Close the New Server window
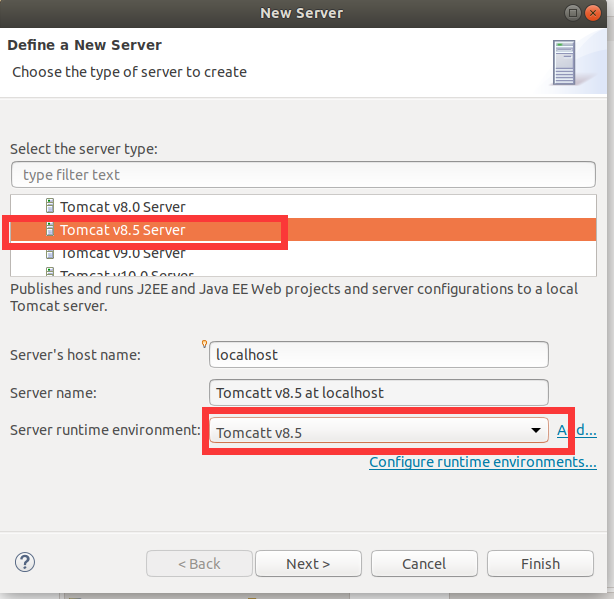 pos(593,13)
